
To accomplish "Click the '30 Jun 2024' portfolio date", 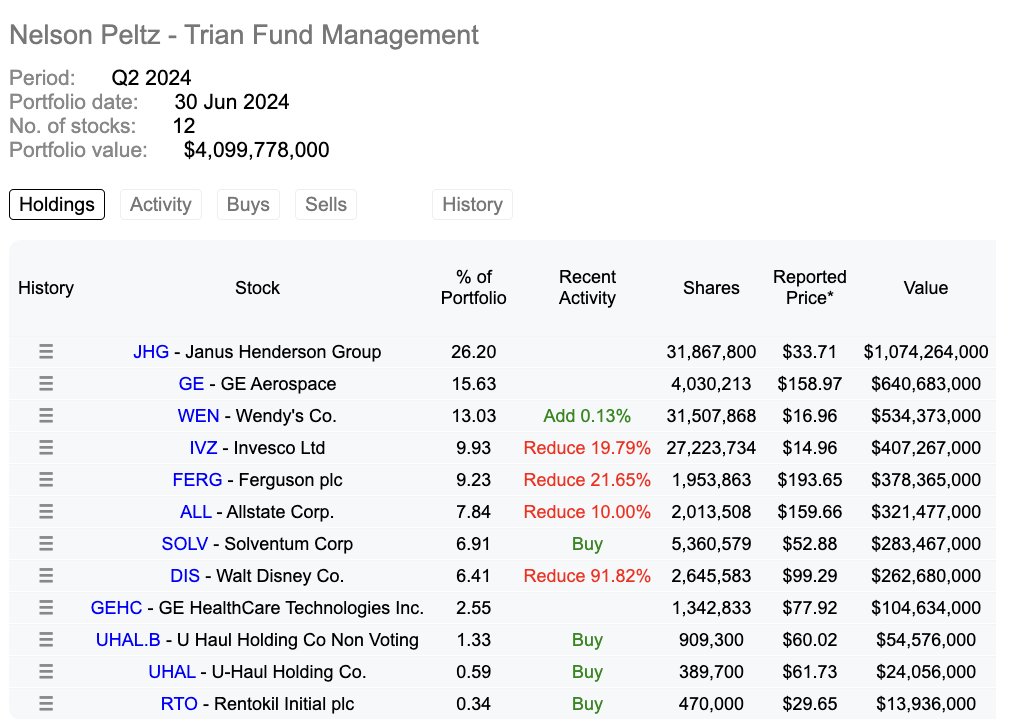I will click(x=232, y=102).
